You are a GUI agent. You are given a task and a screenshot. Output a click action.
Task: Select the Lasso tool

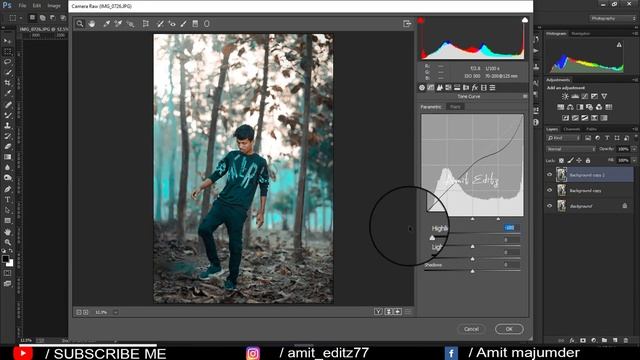click(7, 62)
